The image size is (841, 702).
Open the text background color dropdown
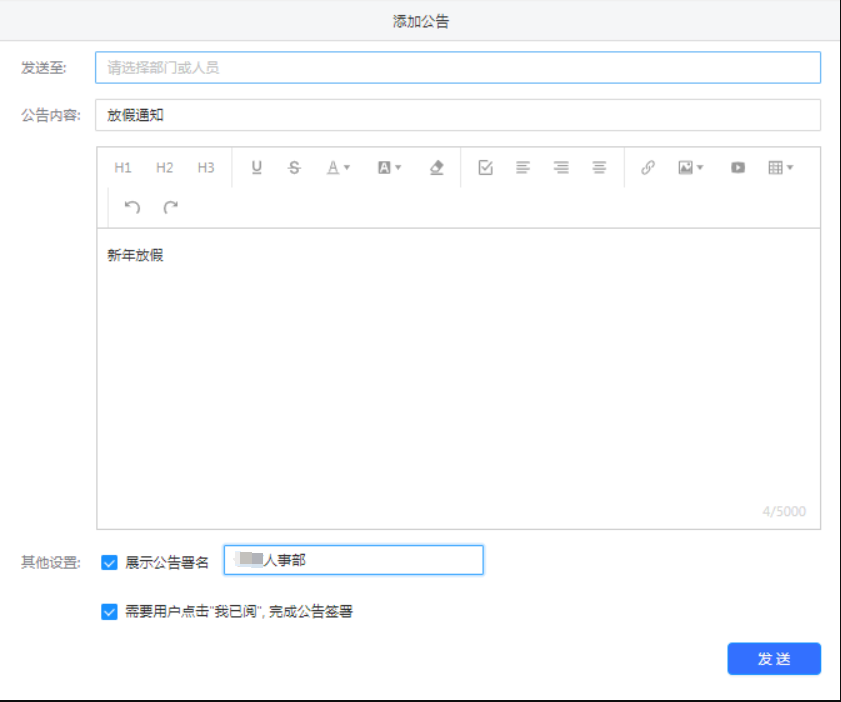pos(389,168)
